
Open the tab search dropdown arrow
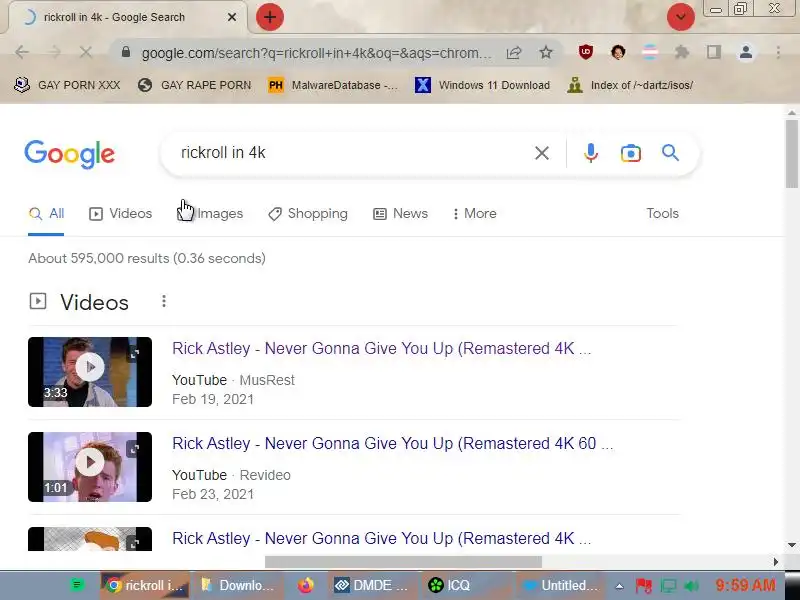point(681,17)
